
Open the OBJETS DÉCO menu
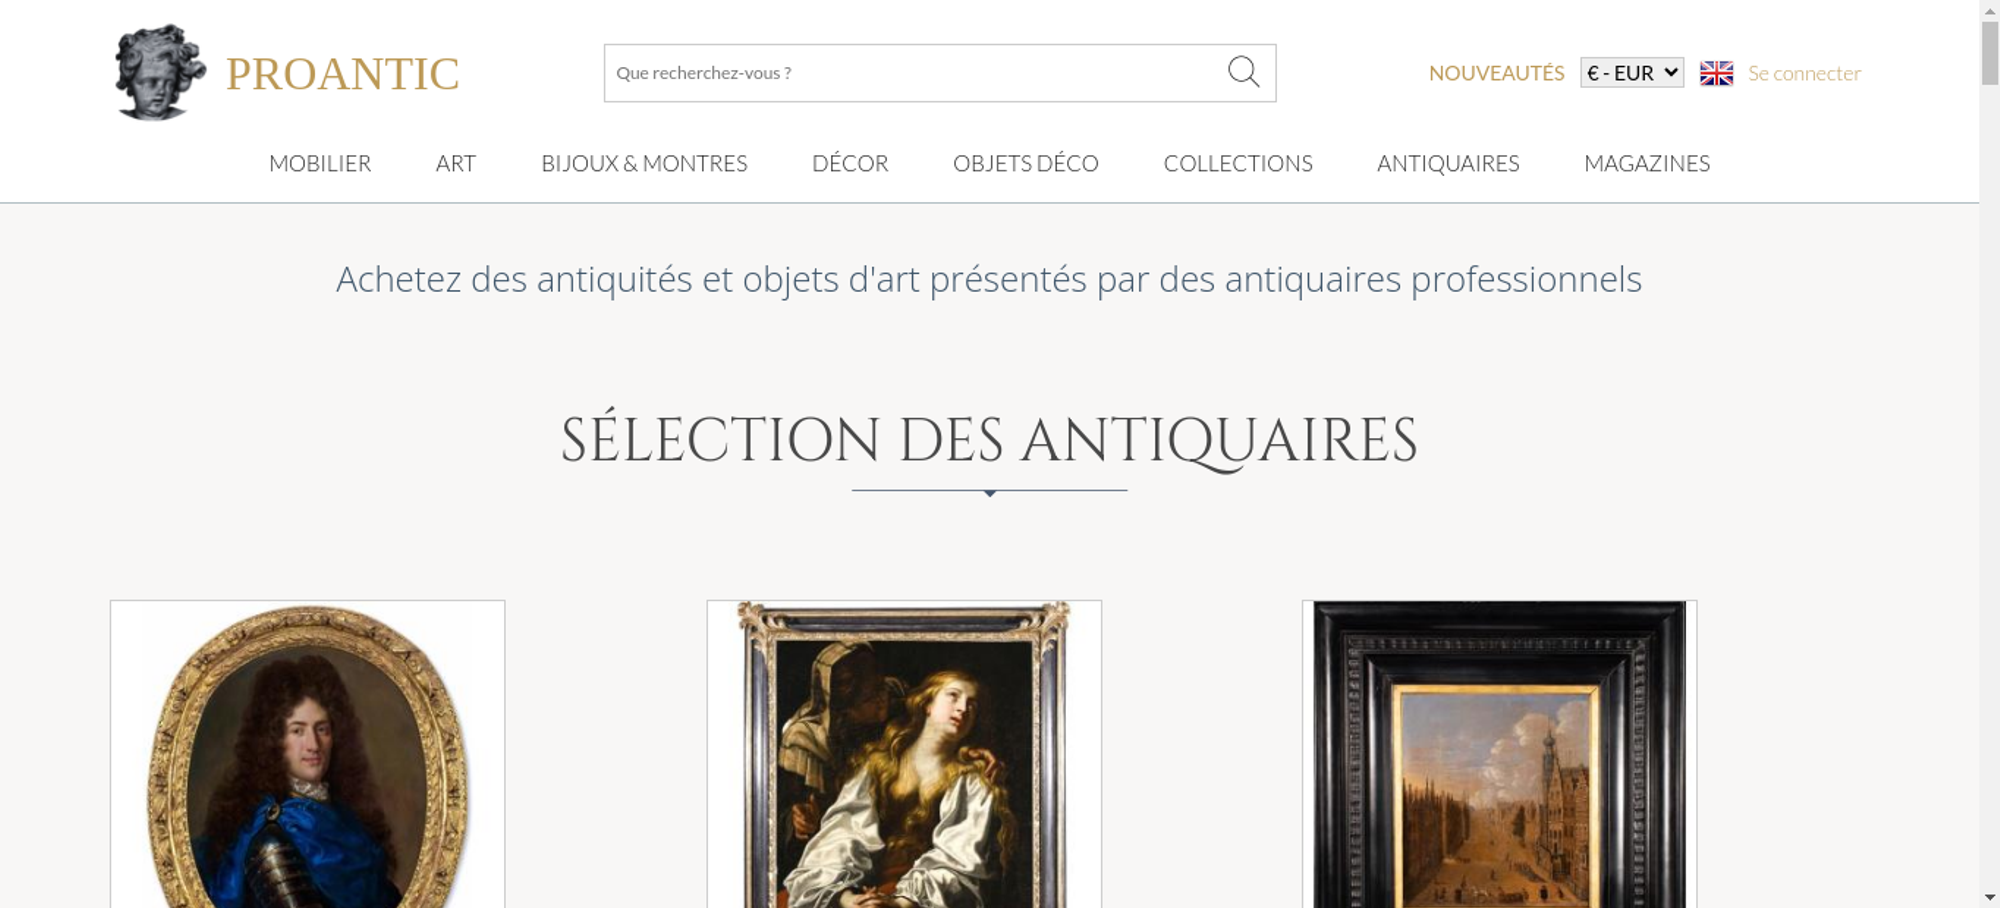pos(1026,163)
